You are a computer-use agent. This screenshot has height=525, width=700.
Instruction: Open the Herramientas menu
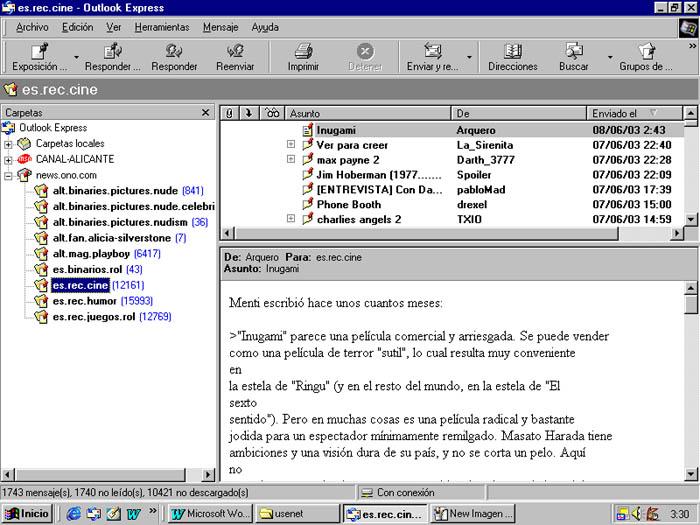pos(162,27)
